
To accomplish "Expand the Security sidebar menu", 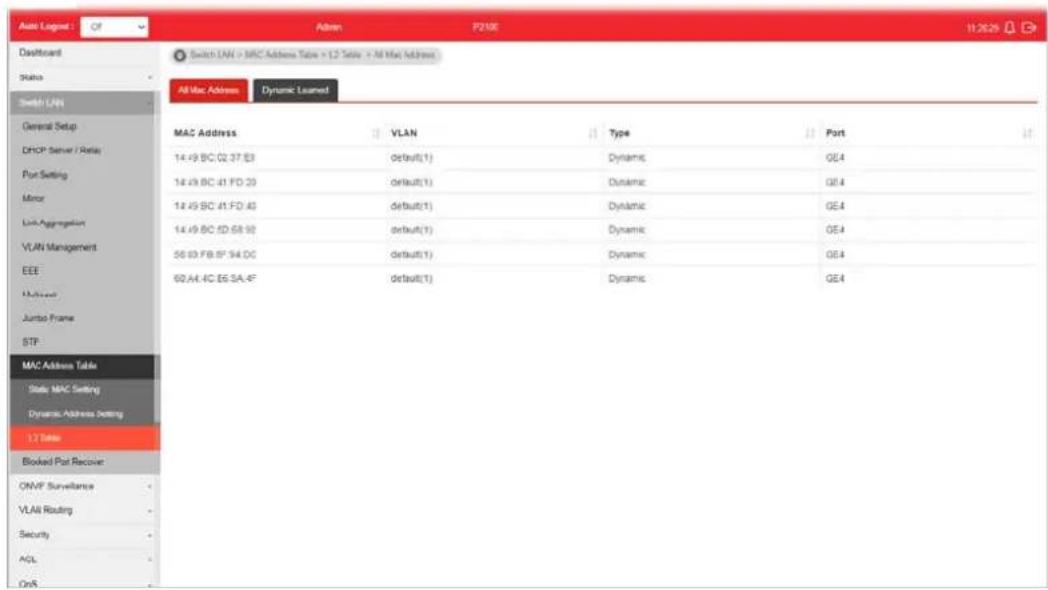I will point(84,535).
